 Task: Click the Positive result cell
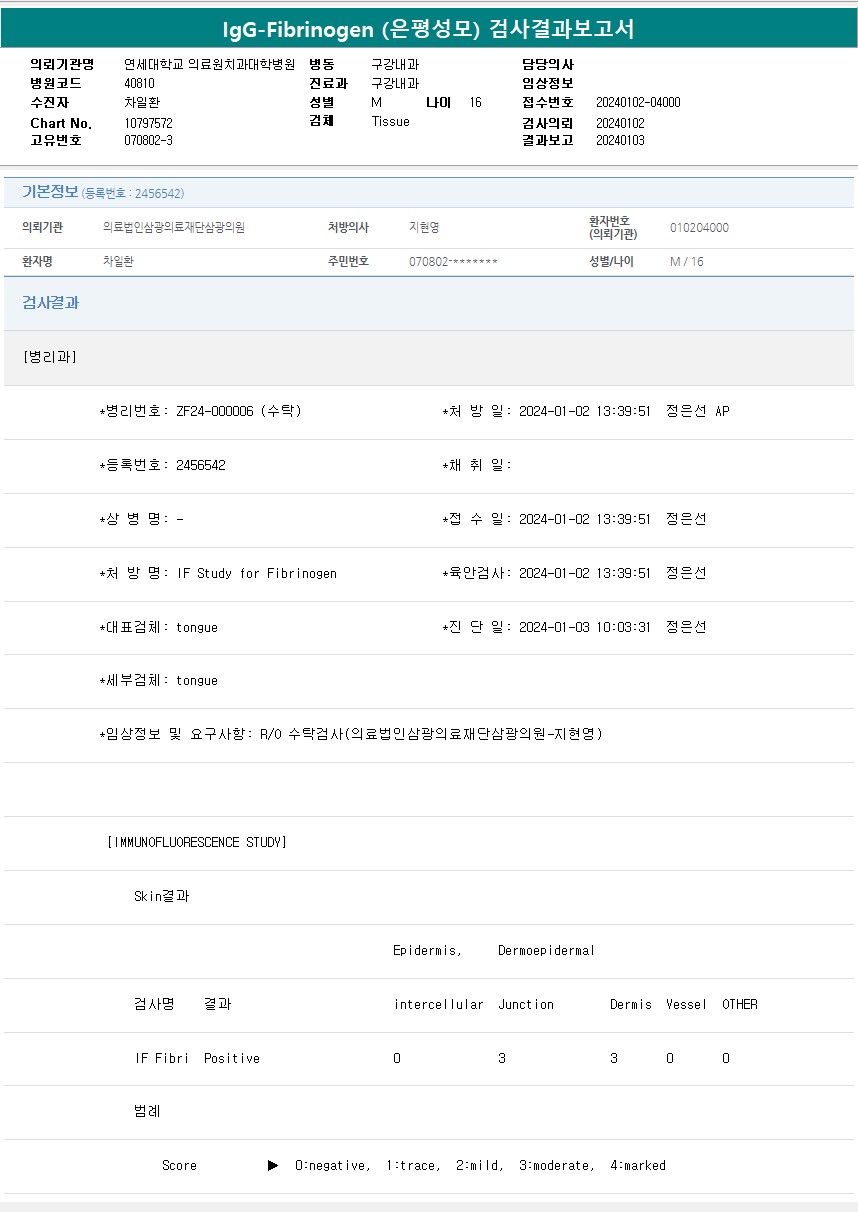click(x=232, y=1058)
